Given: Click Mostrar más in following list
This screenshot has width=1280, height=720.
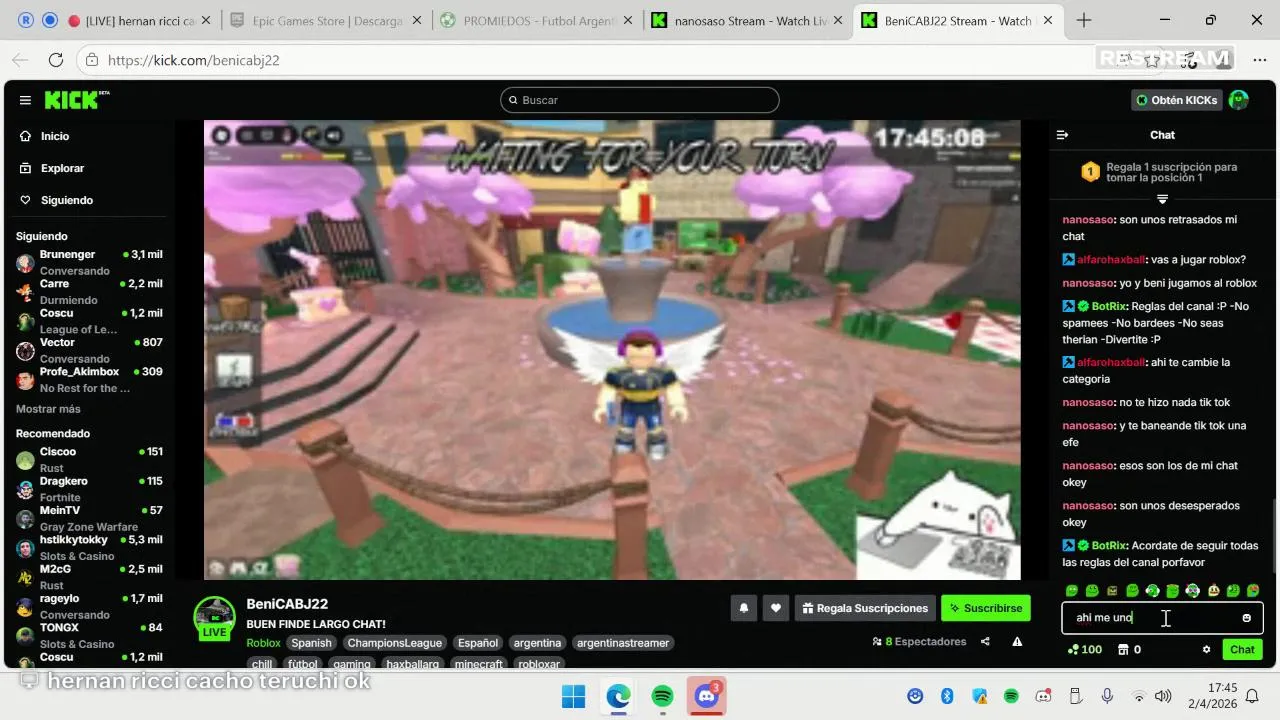Looking at the screenshot, I should [48, 409].
